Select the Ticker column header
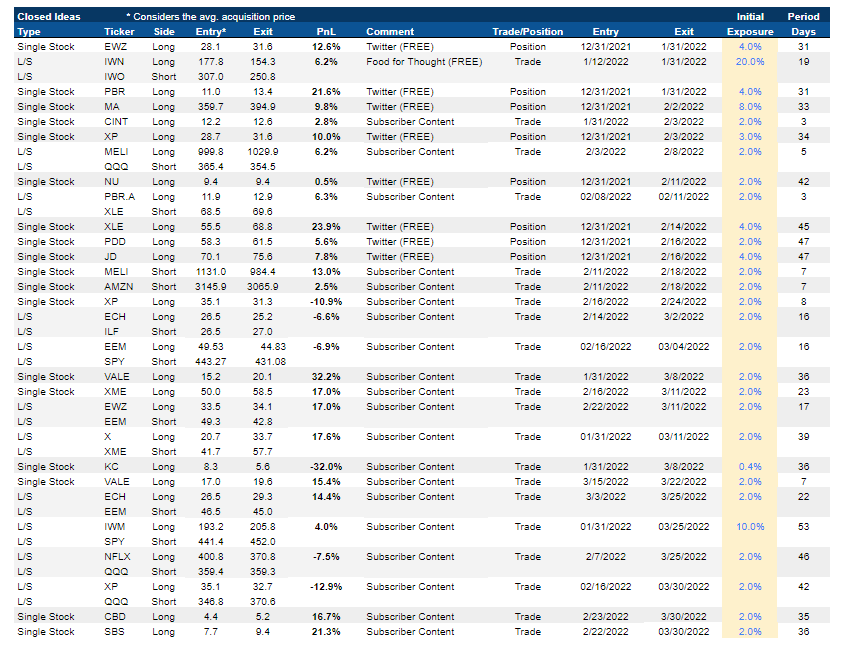This screenshot has width=846, height=655. coord(119,32)
